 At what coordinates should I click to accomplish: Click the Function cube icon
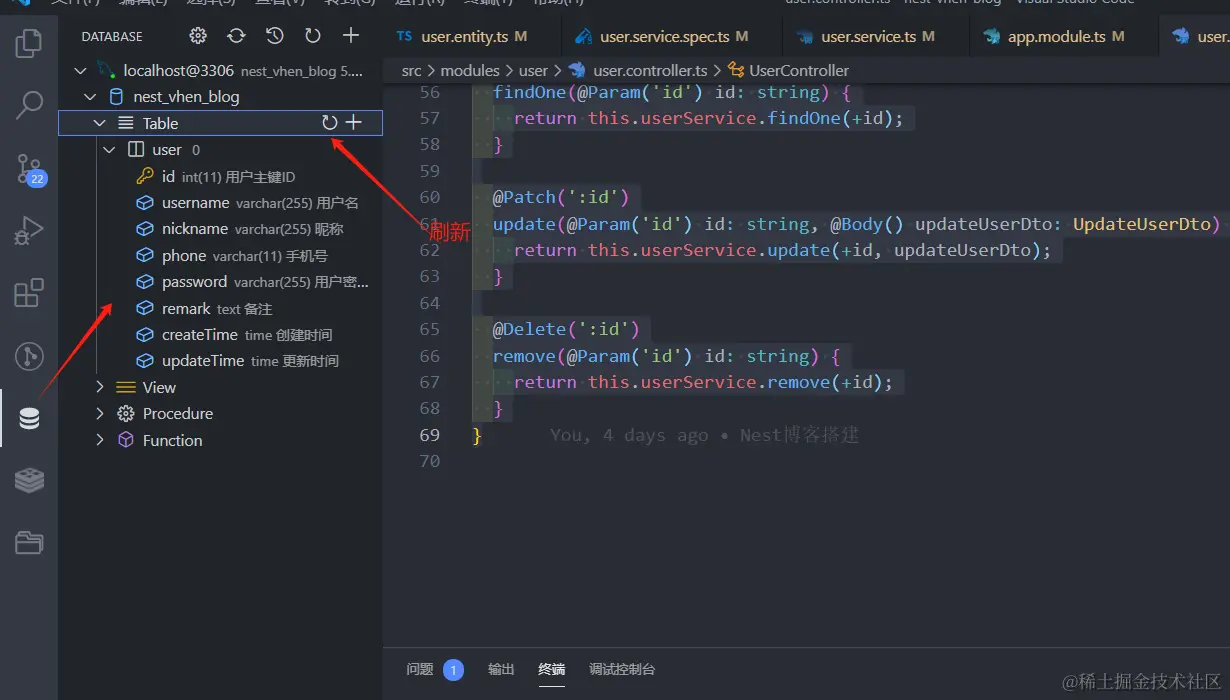[126, 440]
